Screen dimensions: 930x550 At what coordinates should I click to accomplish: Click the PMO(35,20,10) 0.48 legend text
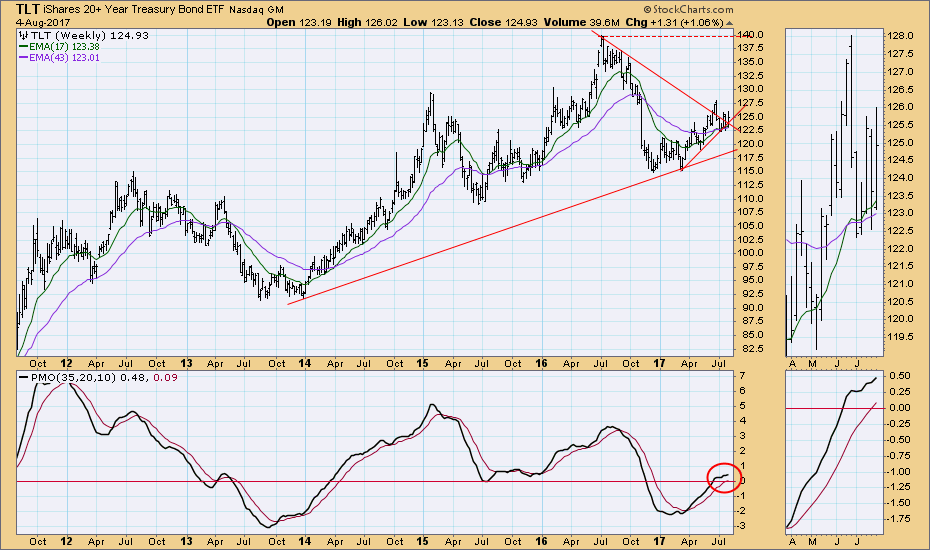[88, 377]
